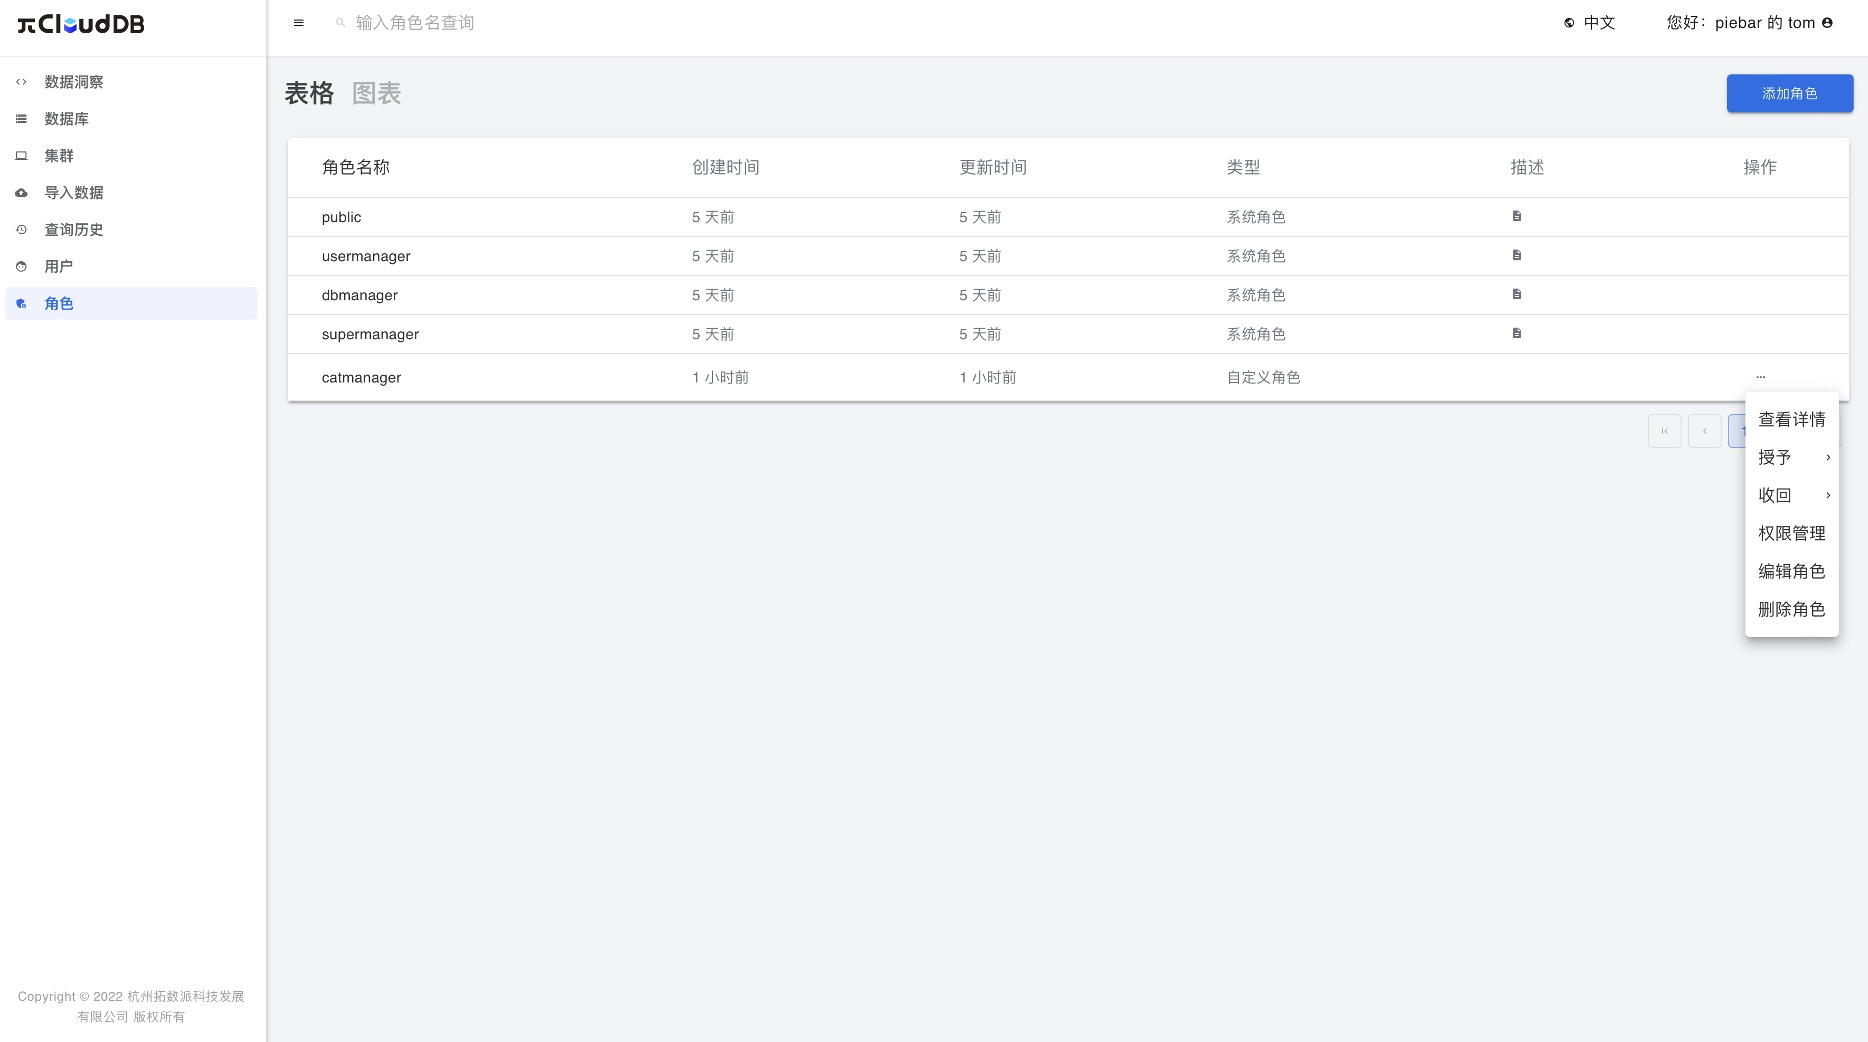Viewport: 1868px width, 1042px height.
Task: Click the 角色名称 column header
Action: 356,168
